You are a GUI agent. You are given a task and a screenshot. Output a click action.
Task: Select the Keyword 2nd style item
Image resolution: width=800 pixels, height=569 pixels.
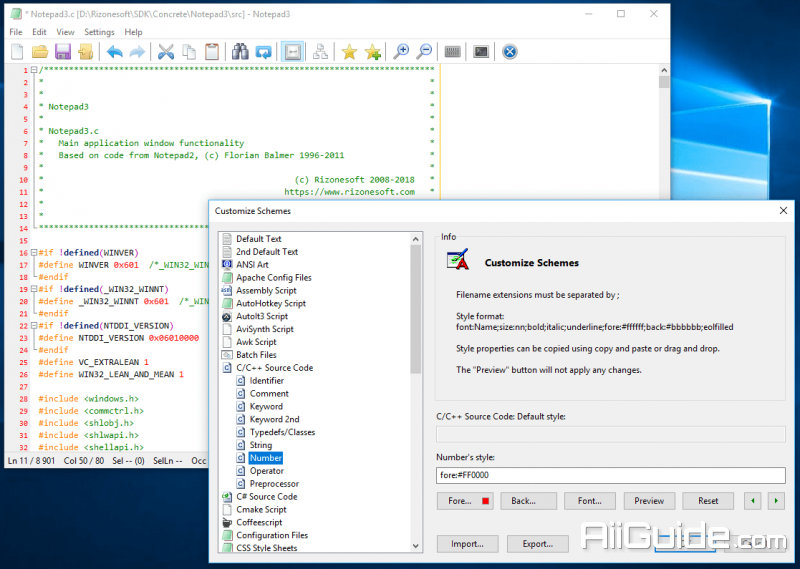tap(274, 419)
